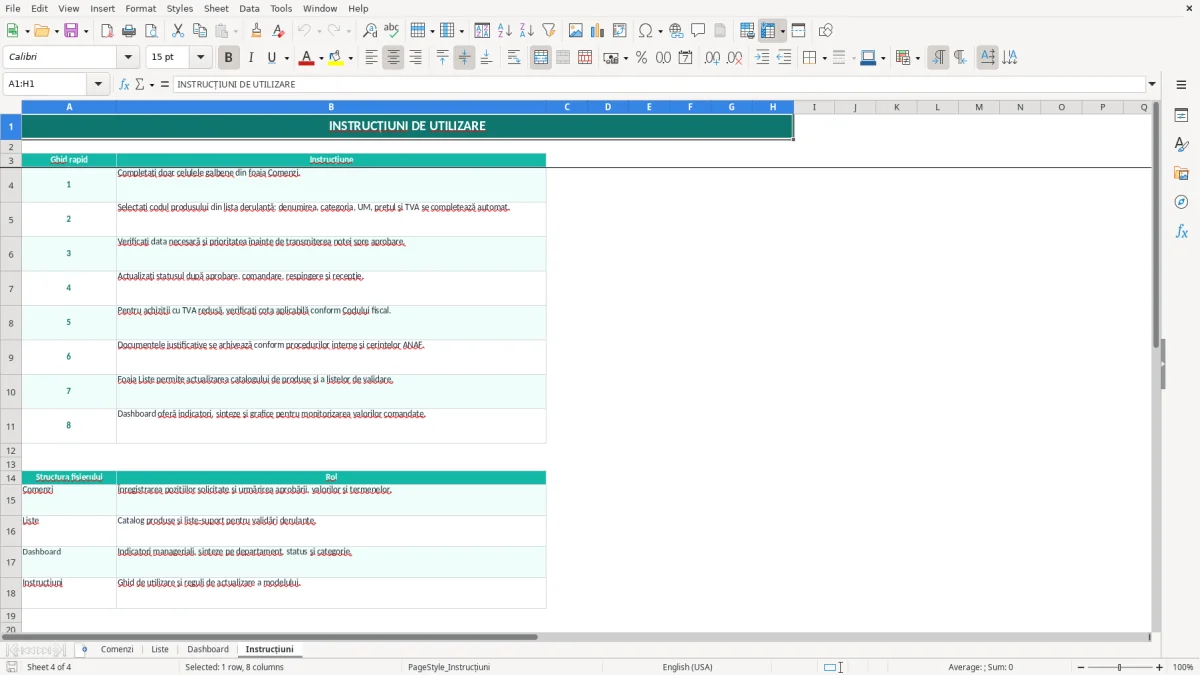Toggle Bold formatting

[228, 58]
